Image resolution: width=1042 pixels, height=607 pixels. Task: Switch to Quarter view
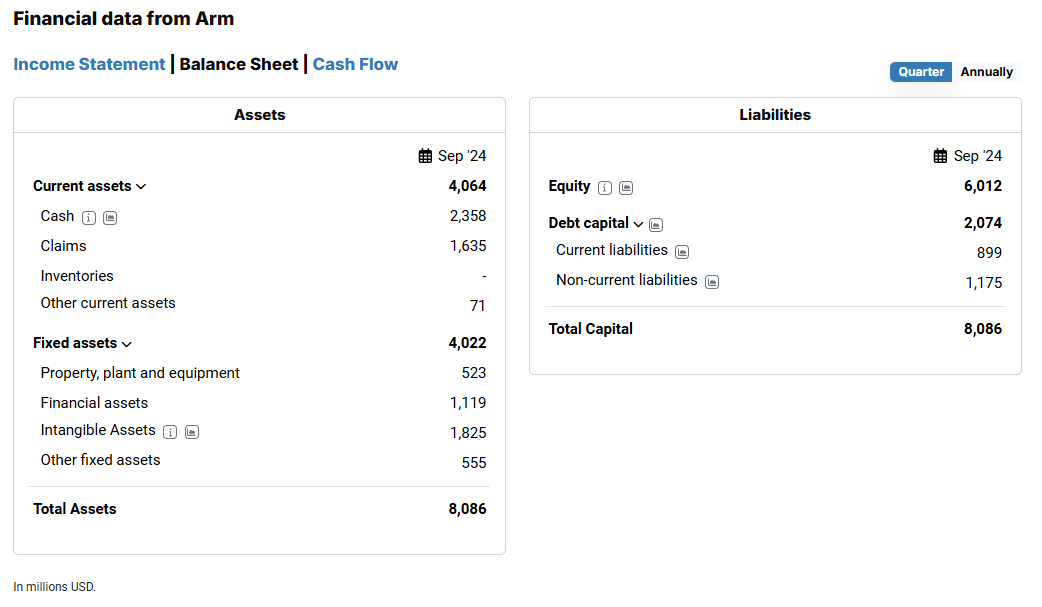pos(921,72)
